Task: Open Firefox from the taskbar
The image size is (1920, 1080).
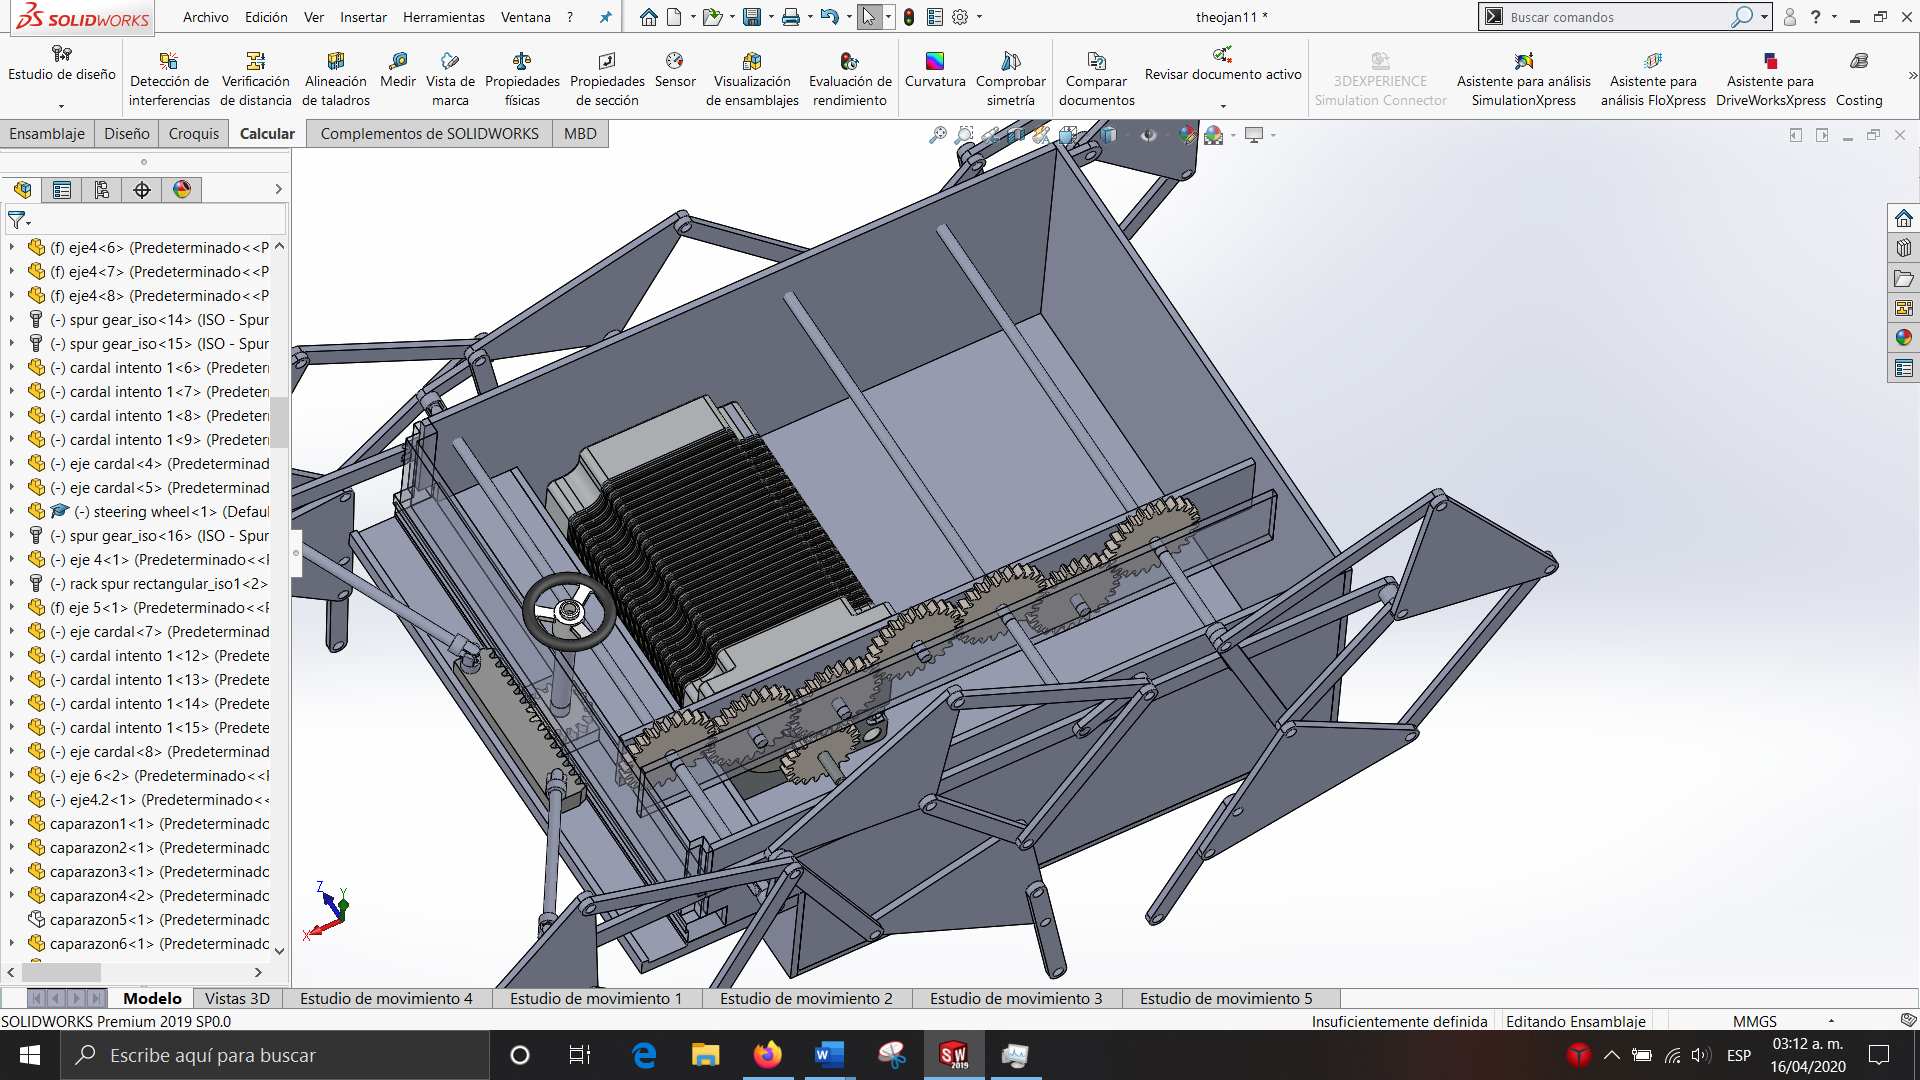Action: [x=767, y=1055]
